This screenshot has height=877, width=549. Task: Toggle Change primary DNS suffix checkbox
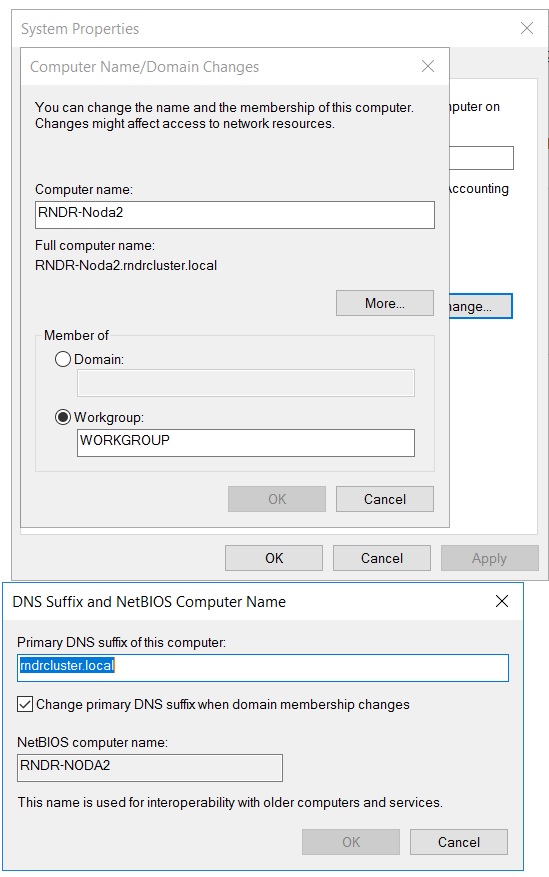[x=25, y=704]
